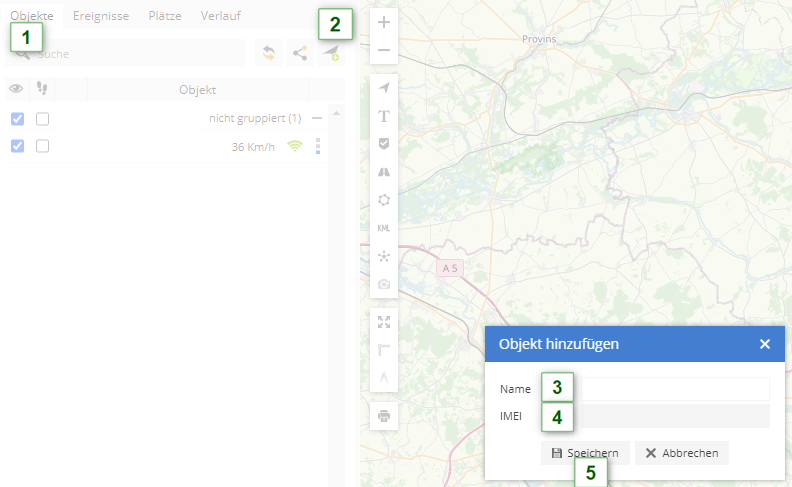Open the object's three-dot options menu

click(x=318, y=147)
